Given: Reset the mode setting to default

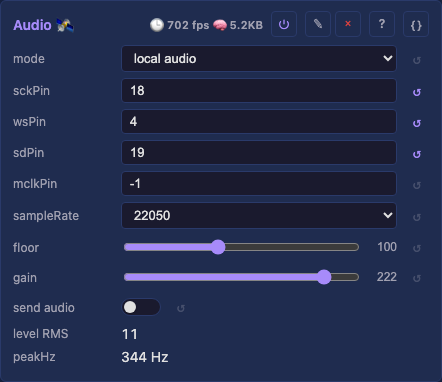Looking at the screenshot, I should pyautogui.click(x=417, y=60).
